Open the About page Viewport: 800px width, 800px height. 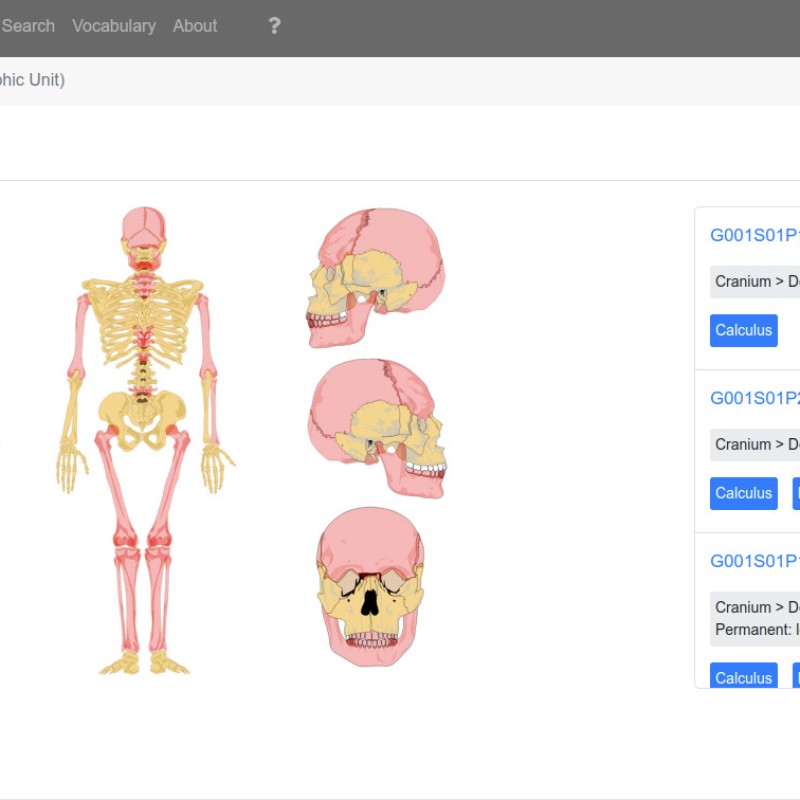pos(194,27)
